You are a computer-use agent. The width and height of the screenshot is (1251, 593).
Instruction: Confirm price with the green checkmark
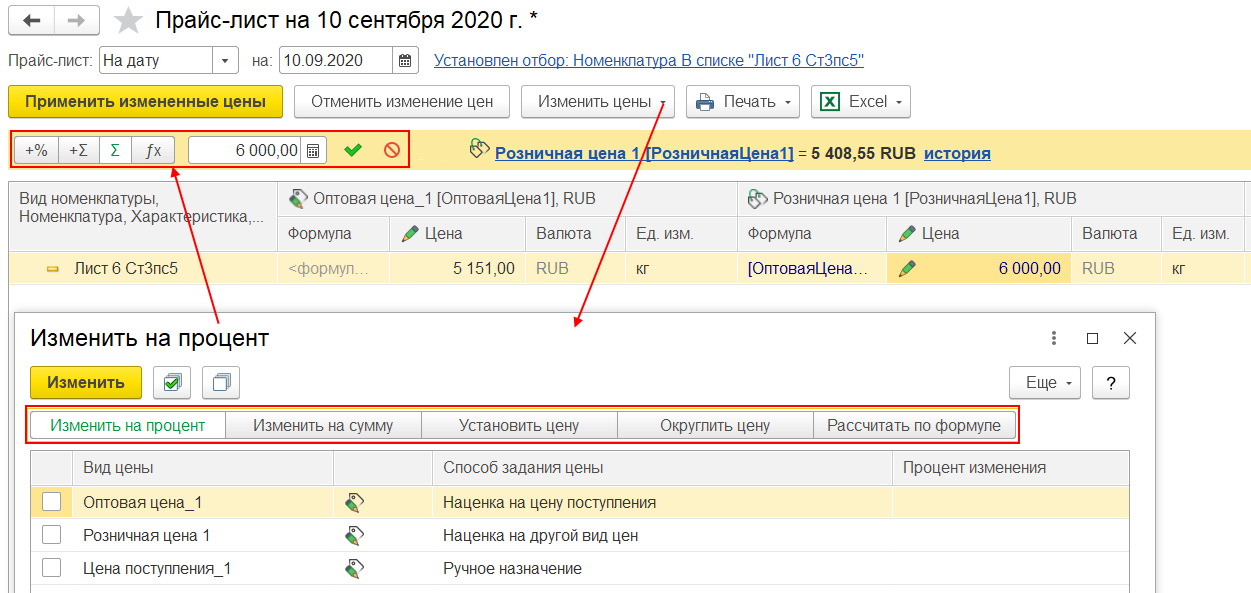[x=352, y=150]
